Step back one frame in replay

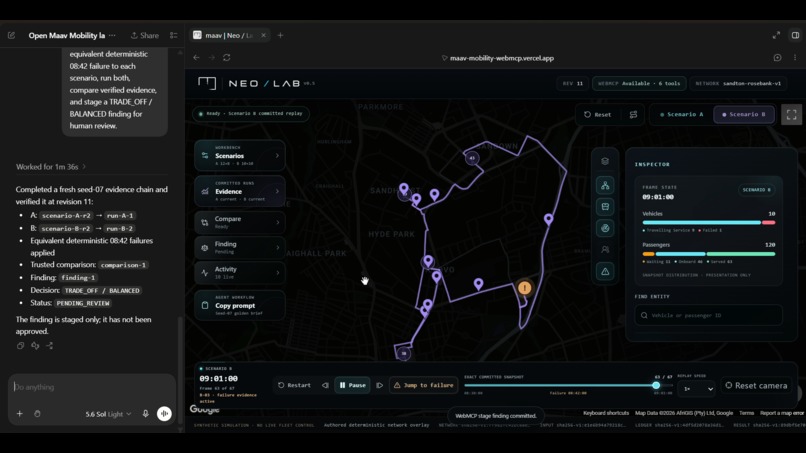[x=325, y=385]
